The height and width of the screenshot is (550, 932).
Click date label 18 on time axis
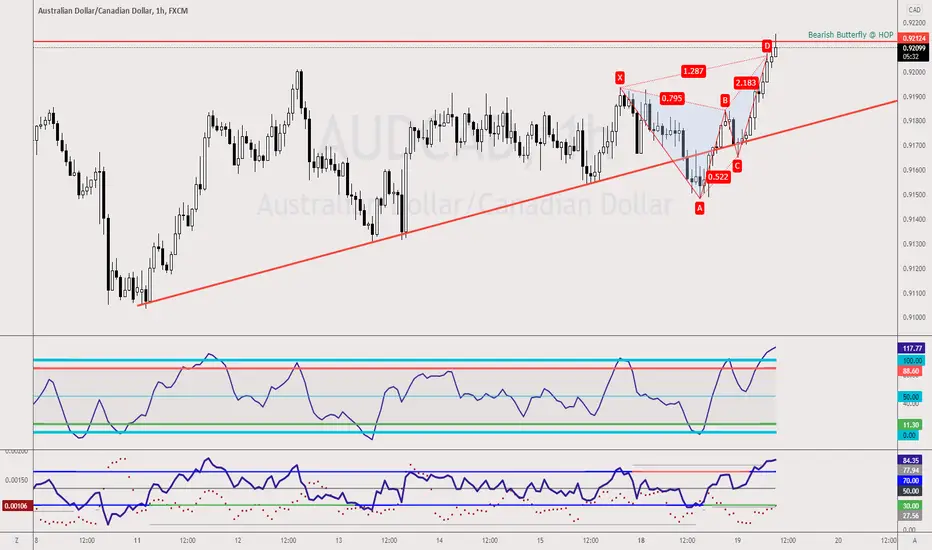(641, 540)
